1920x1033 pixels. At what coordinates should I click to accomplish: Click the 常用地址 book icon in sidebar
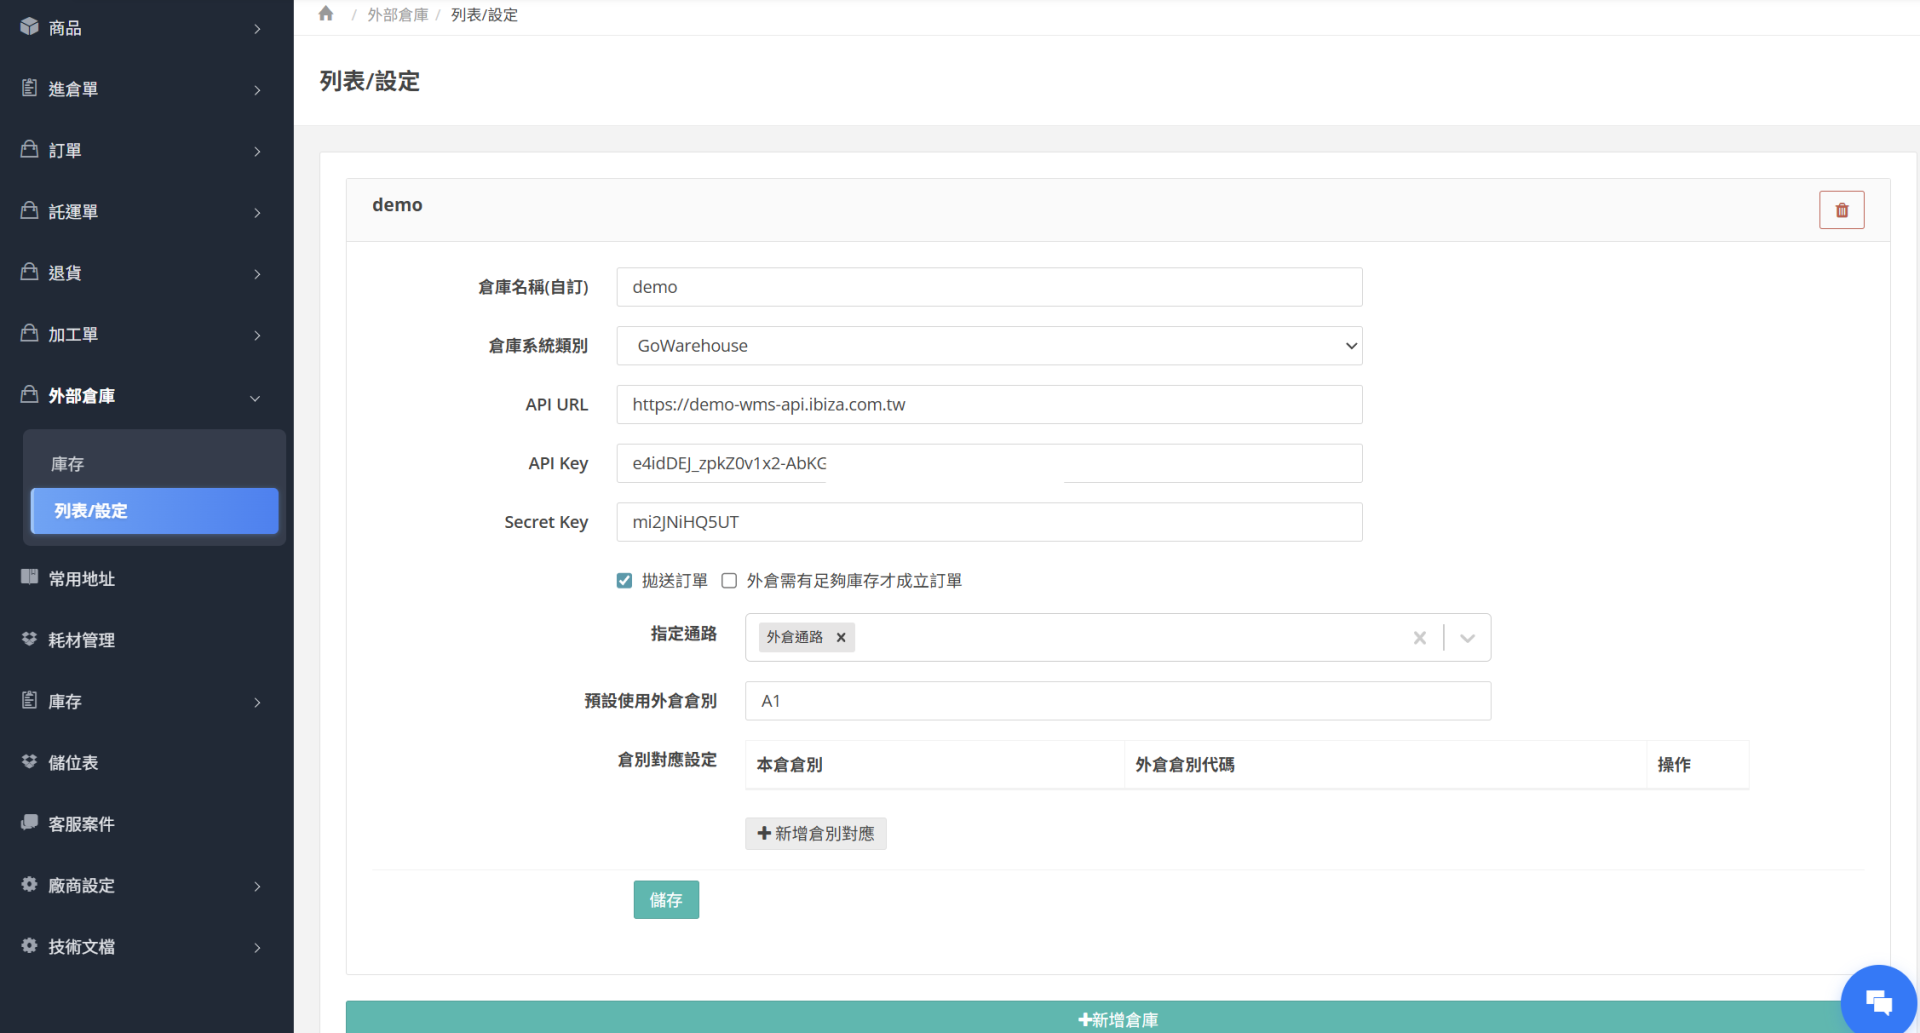pyautogui.click(x=30, y=578)
